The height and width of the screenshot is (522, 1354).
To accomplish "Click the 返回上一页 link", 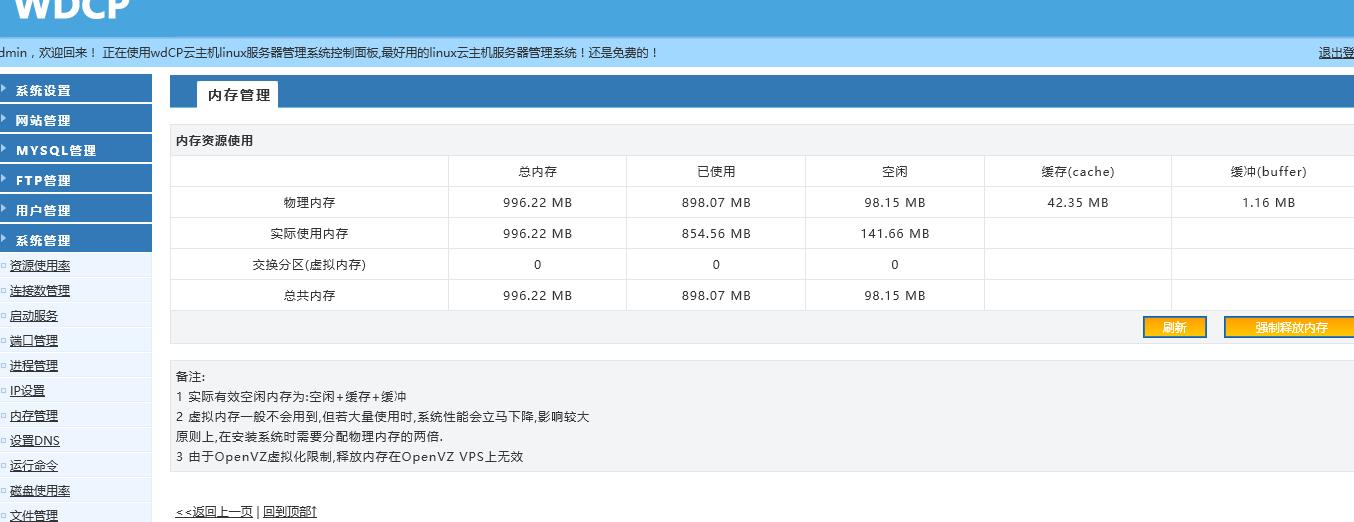I will point(214,512).
